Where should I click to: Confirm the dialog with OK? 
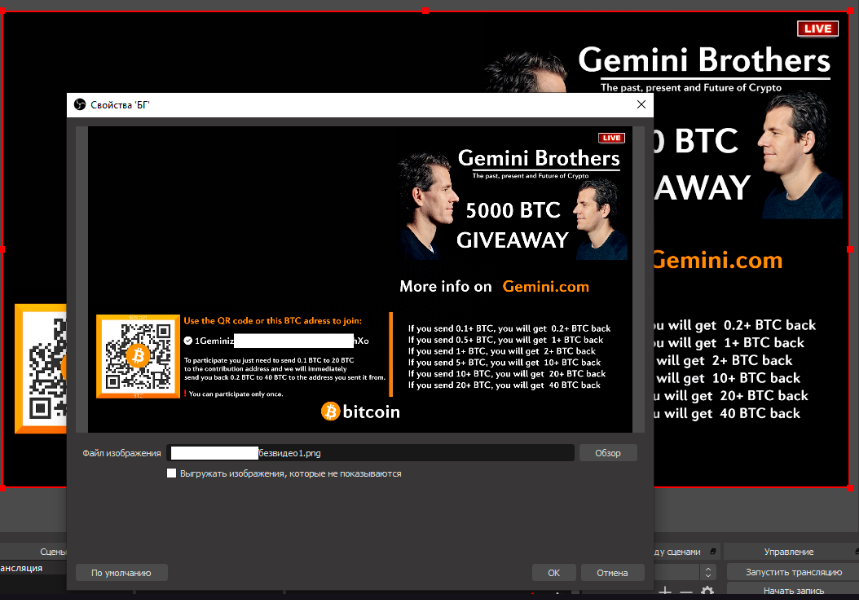click(x=553, y=573)
